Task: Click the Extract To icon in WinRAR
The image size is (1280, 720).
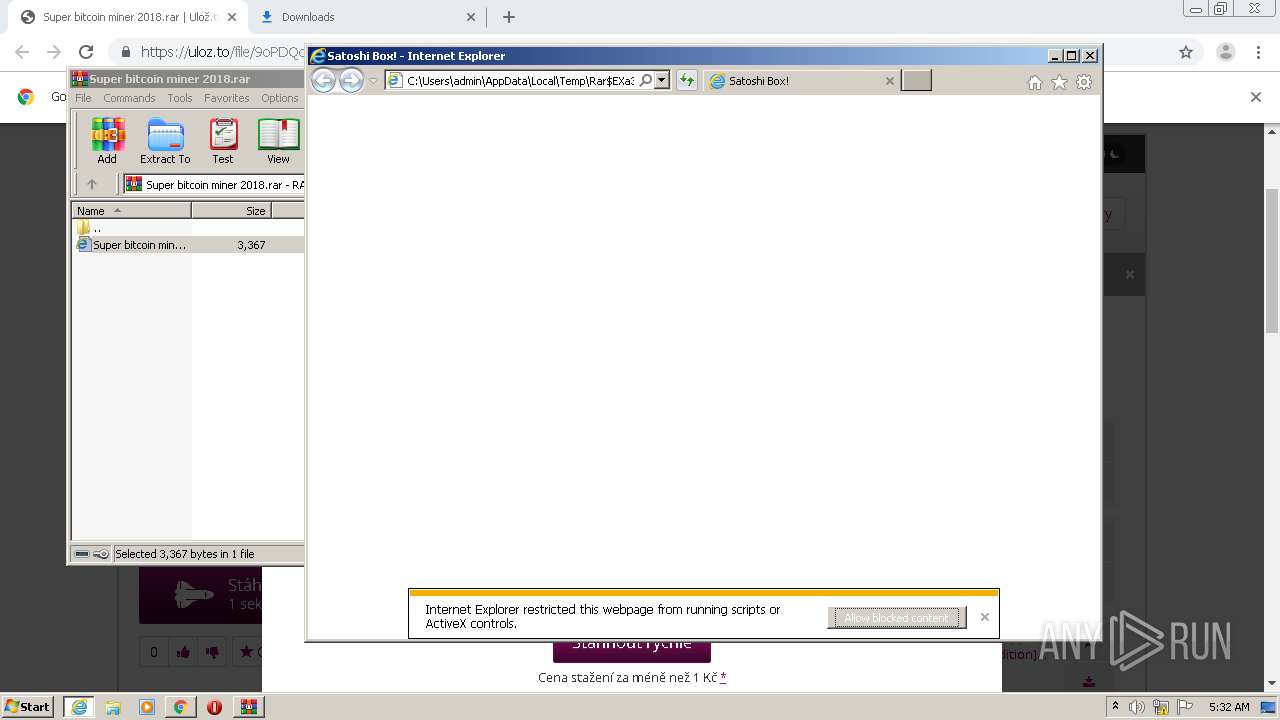Action: (165, 141)
